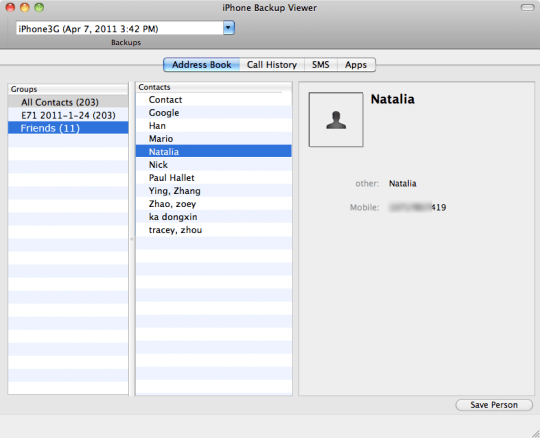Select the Friends (11) group
Screen dimensions: 540x438
tap(68, 128)
